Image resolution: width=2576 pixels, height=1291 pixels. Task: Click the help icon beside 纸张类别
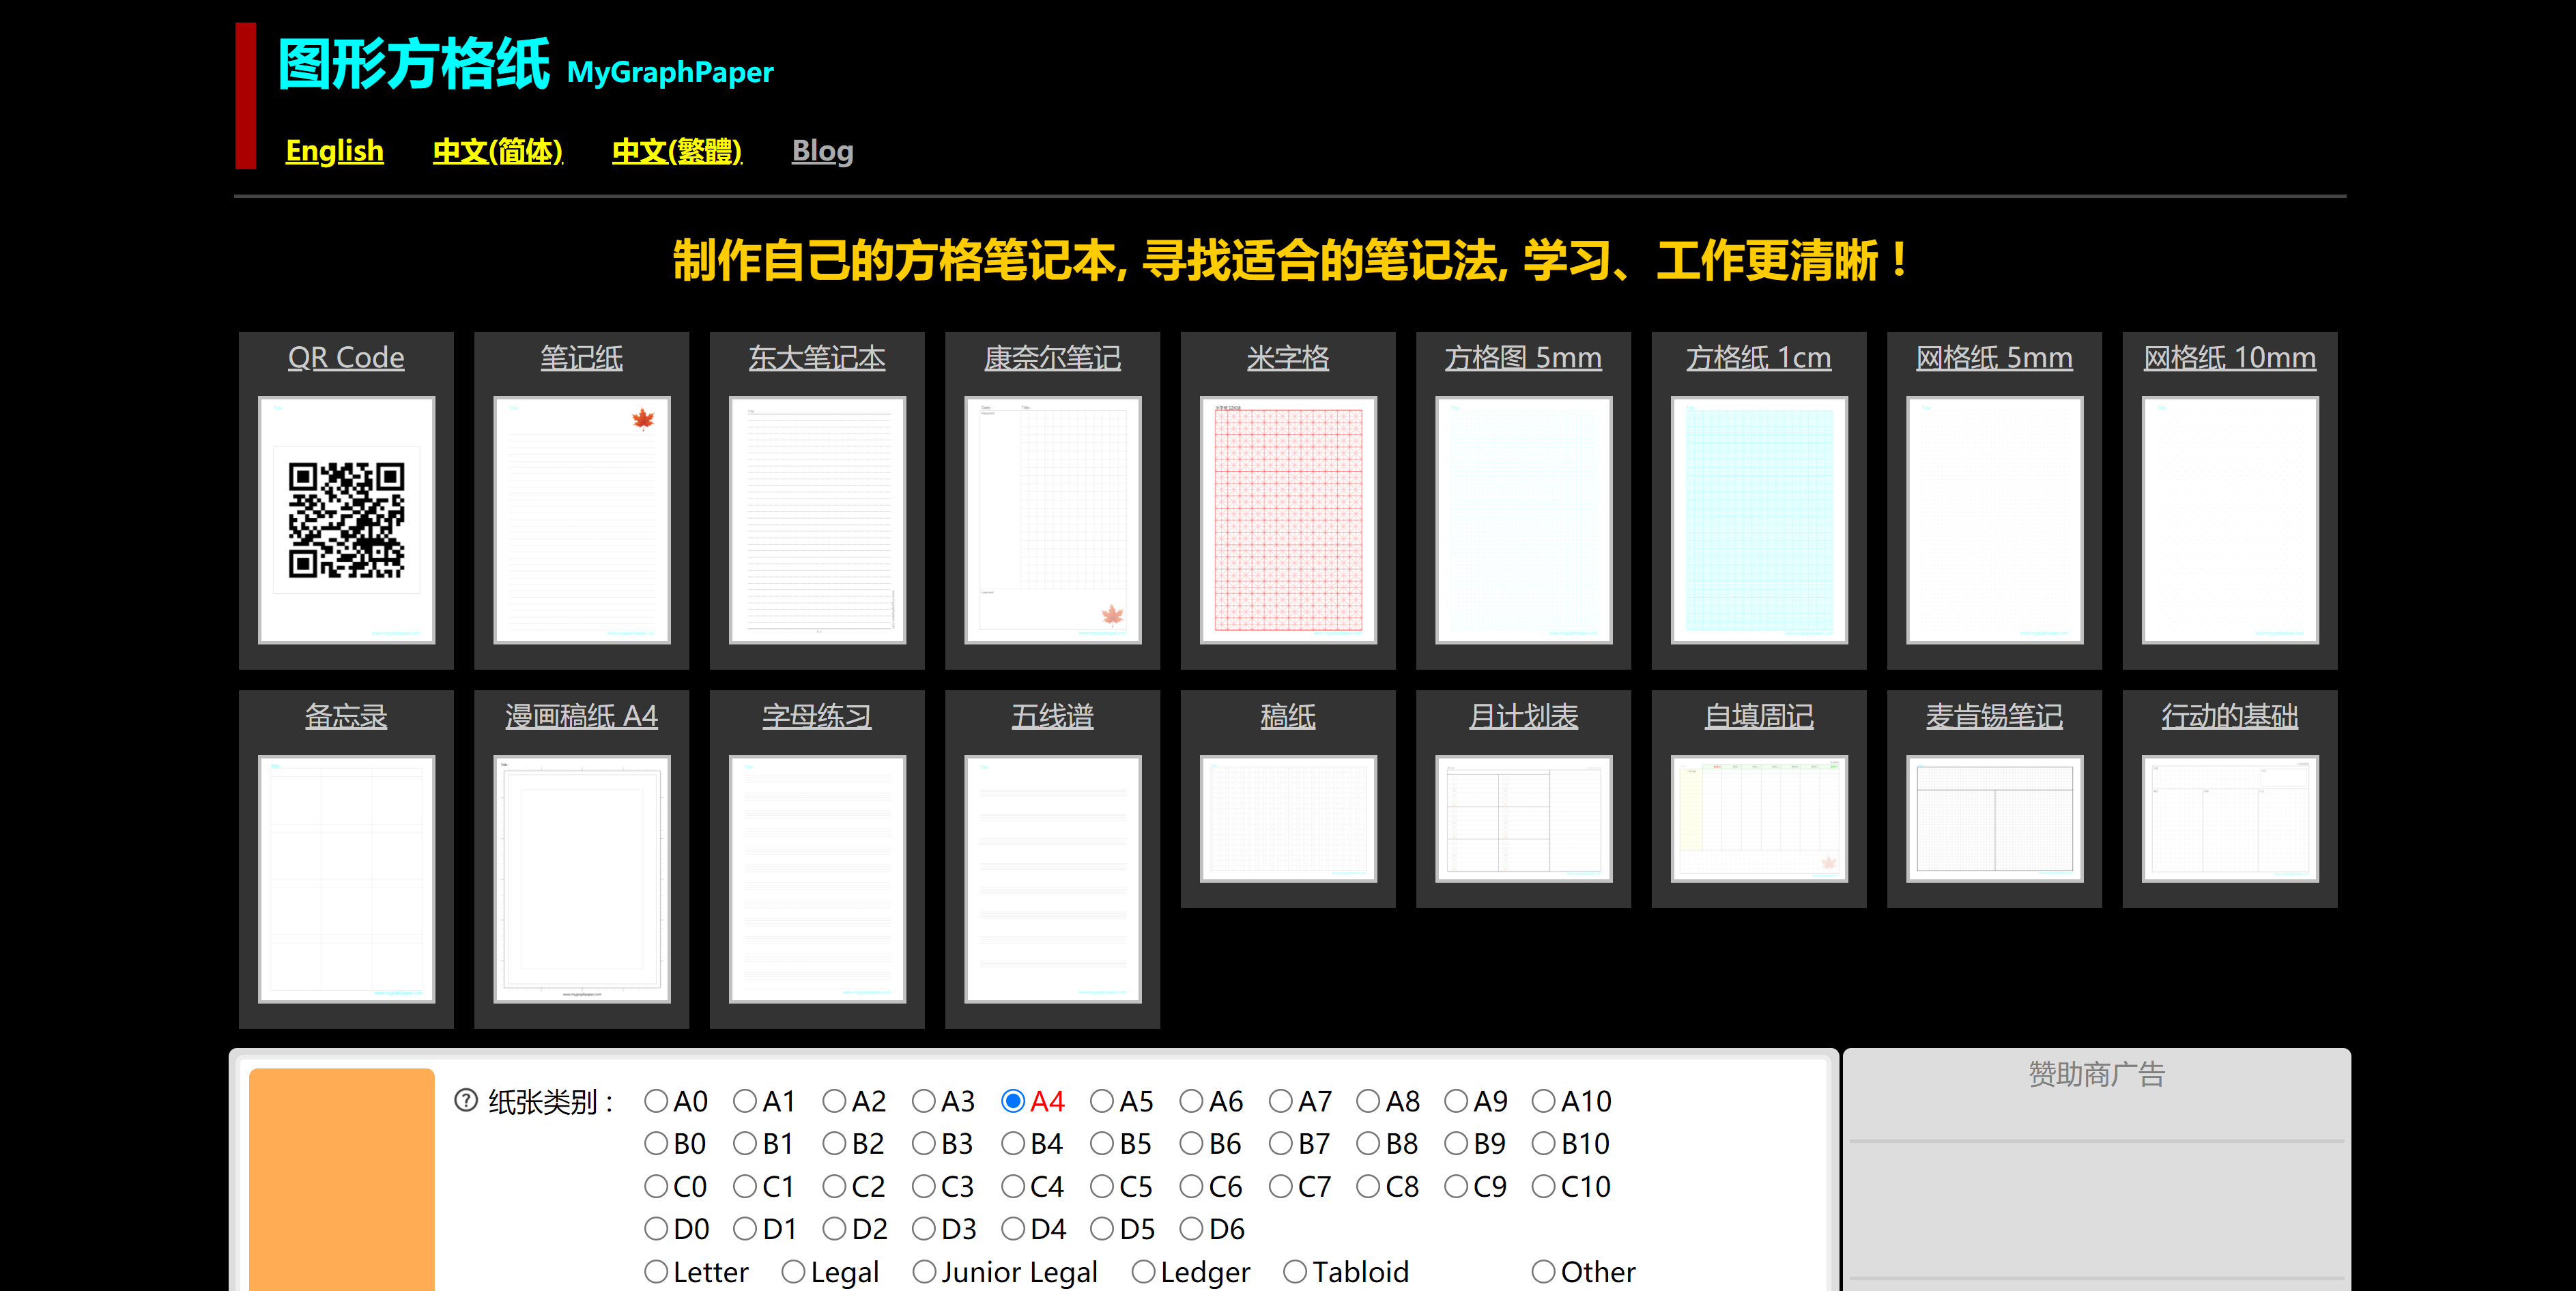[x=466, y=1100]
